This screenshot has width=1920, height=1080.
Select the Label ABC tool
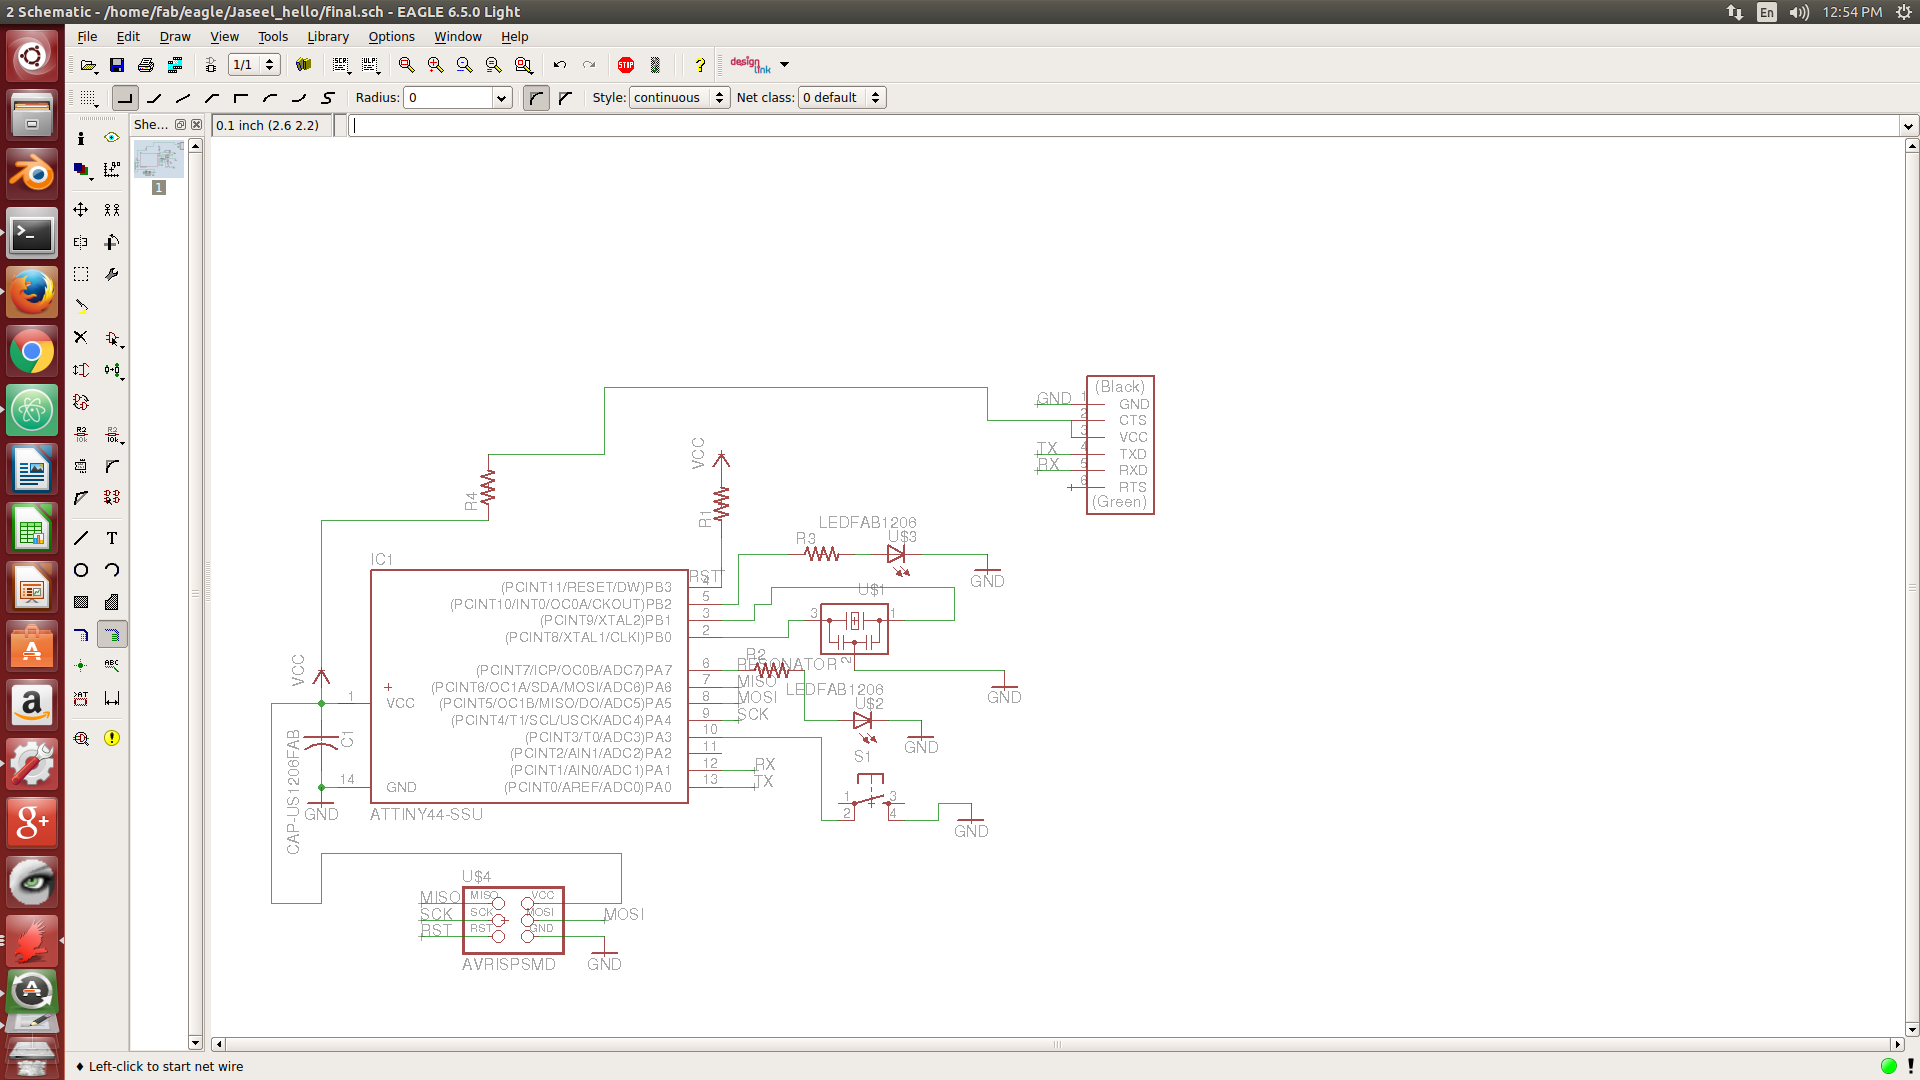(112, 665)
